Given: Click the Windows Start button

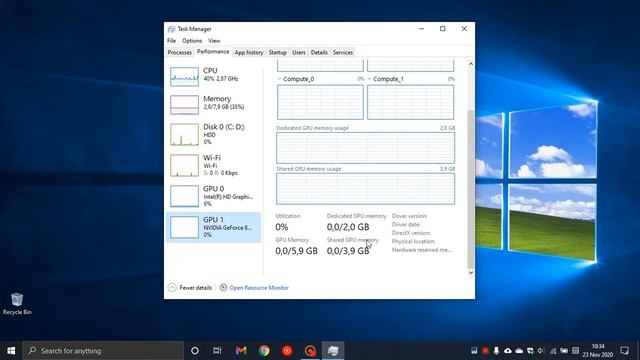Looking at the screenshot, I should click(x=11, y=351).
